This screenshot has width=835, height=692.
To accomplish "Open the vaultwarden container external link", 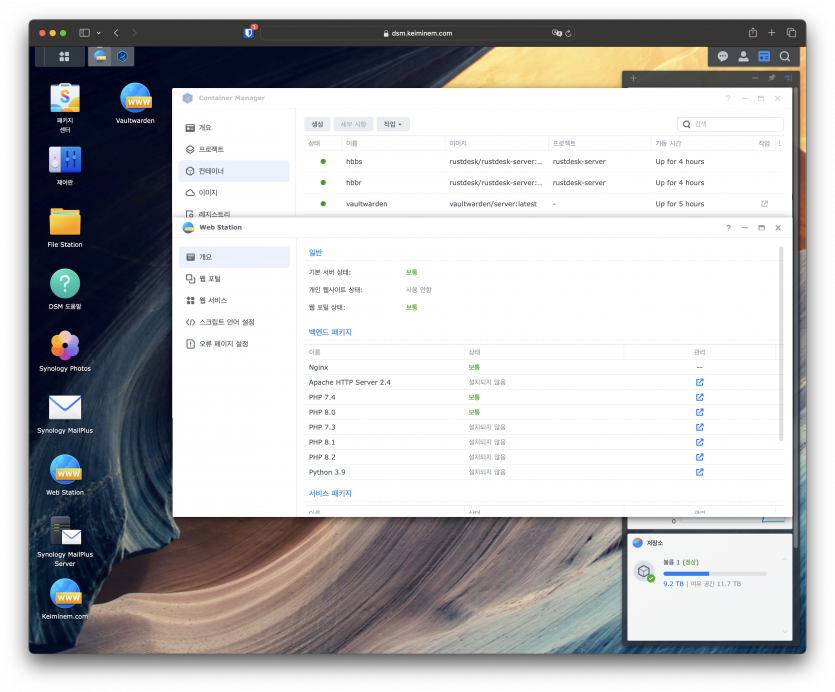I will (765, 204).
